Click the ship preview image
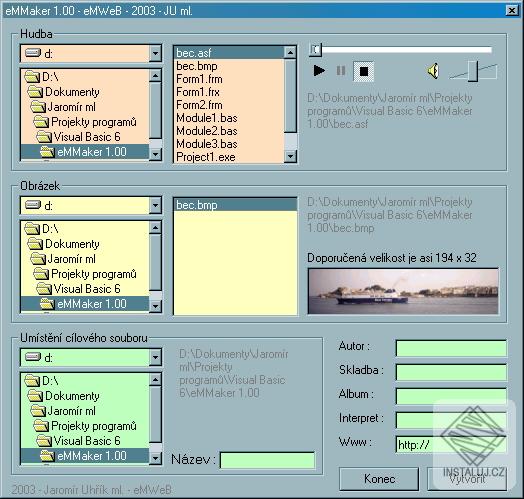524x499 pixels. click(x=403, y=291)
